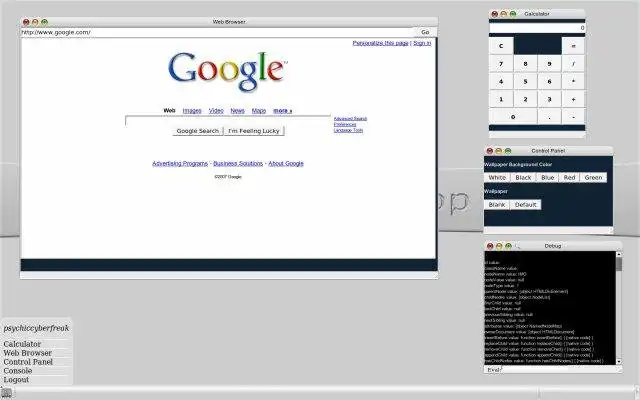Maximize the Debug window
Screen dimensions: 640x400
coord(509,246)
